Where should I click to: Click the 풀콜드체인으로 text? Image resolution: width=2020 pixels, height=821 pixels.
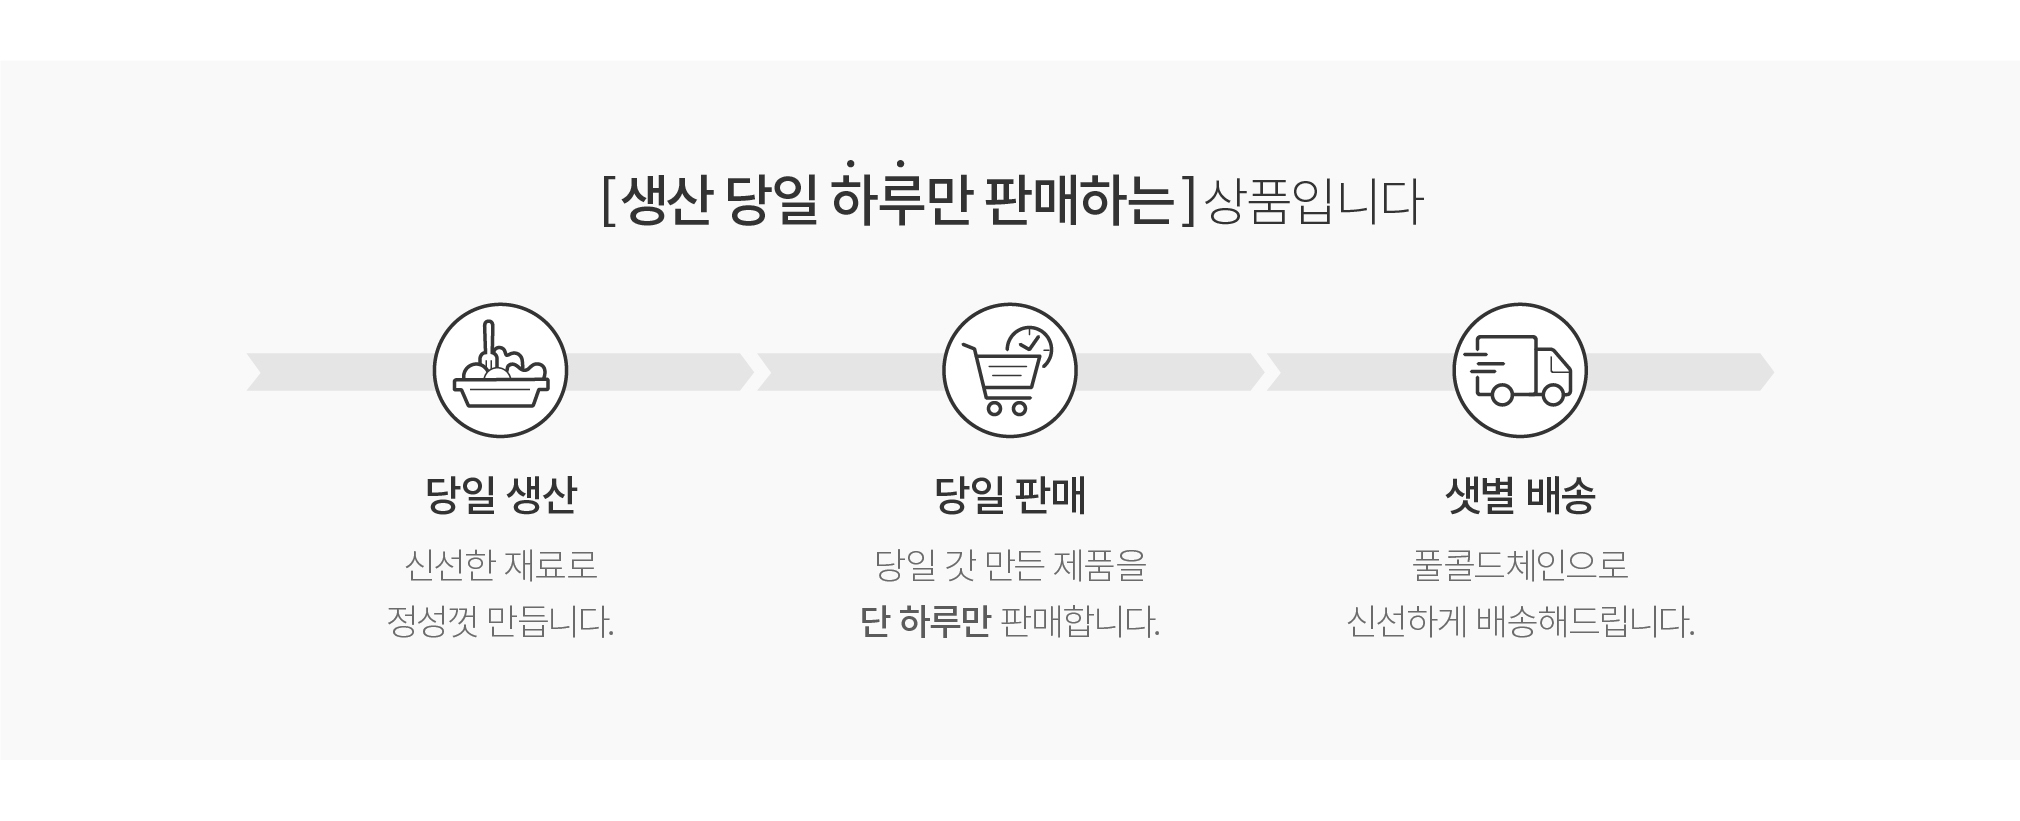point(1520,566)
